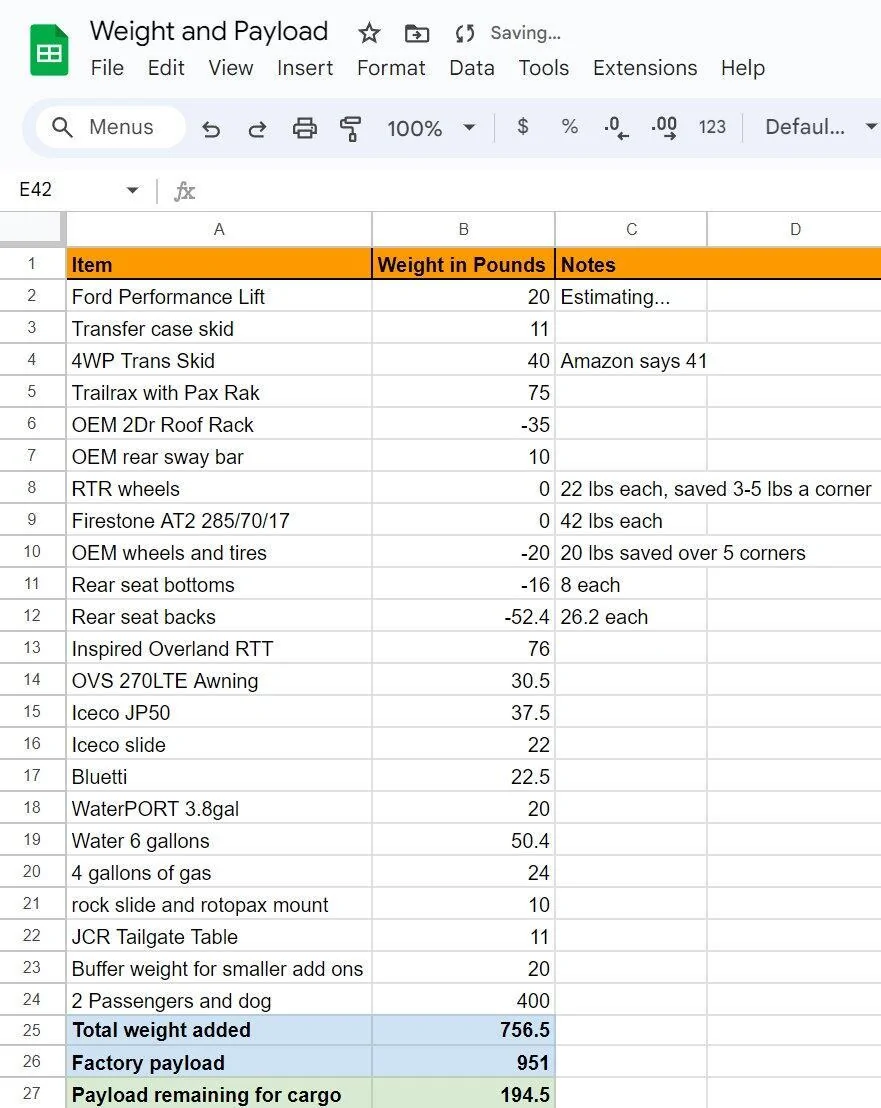Open More formats 123 button
881x1108 pixels.
(x=712, y=127)
